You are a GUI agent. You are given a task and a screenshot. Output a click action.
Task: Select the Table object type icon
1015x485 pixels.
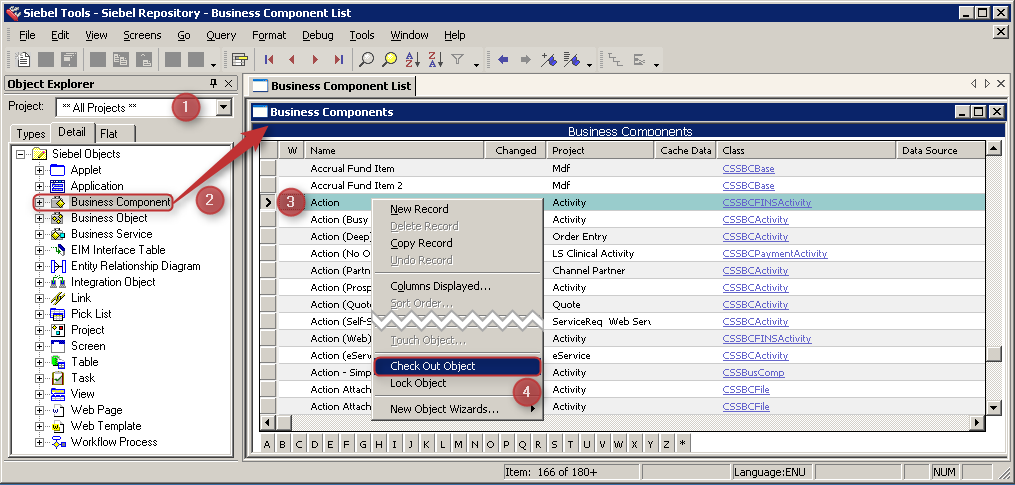(x=58, y=362)
